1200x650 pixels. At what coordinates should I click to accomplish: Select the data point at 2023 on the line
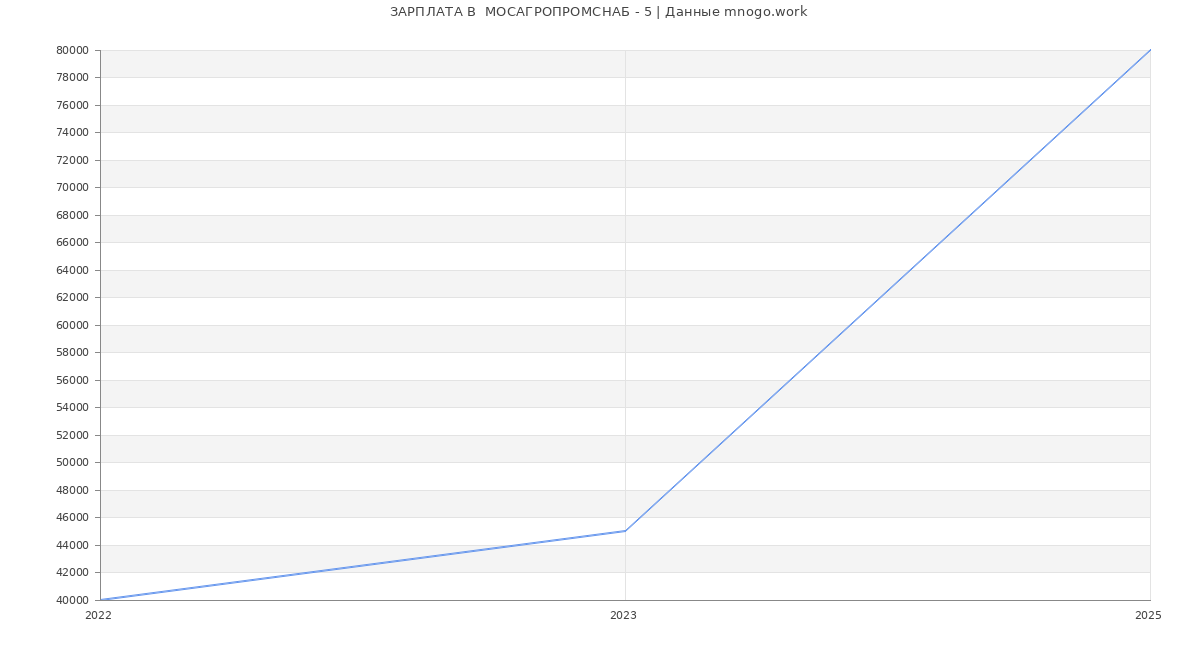(625, 531)
